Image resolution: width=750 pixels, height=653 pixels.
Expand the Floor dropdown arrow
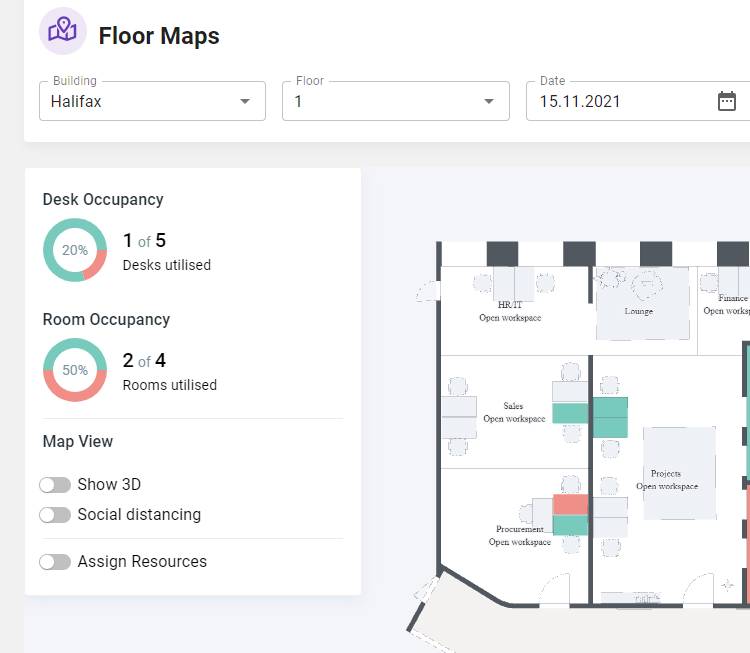point(489,101)
